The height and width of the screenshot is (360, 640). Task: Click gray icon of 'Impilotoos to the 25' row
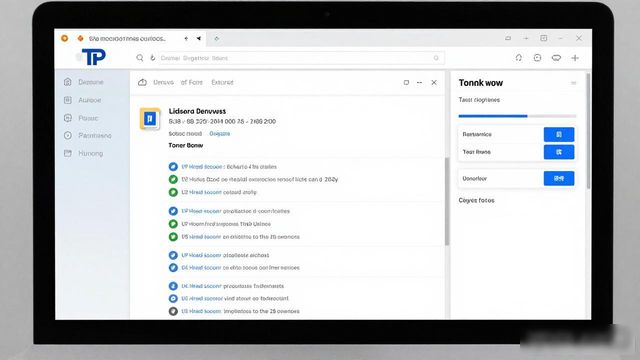pyautogui.click(x=173, y=311)
